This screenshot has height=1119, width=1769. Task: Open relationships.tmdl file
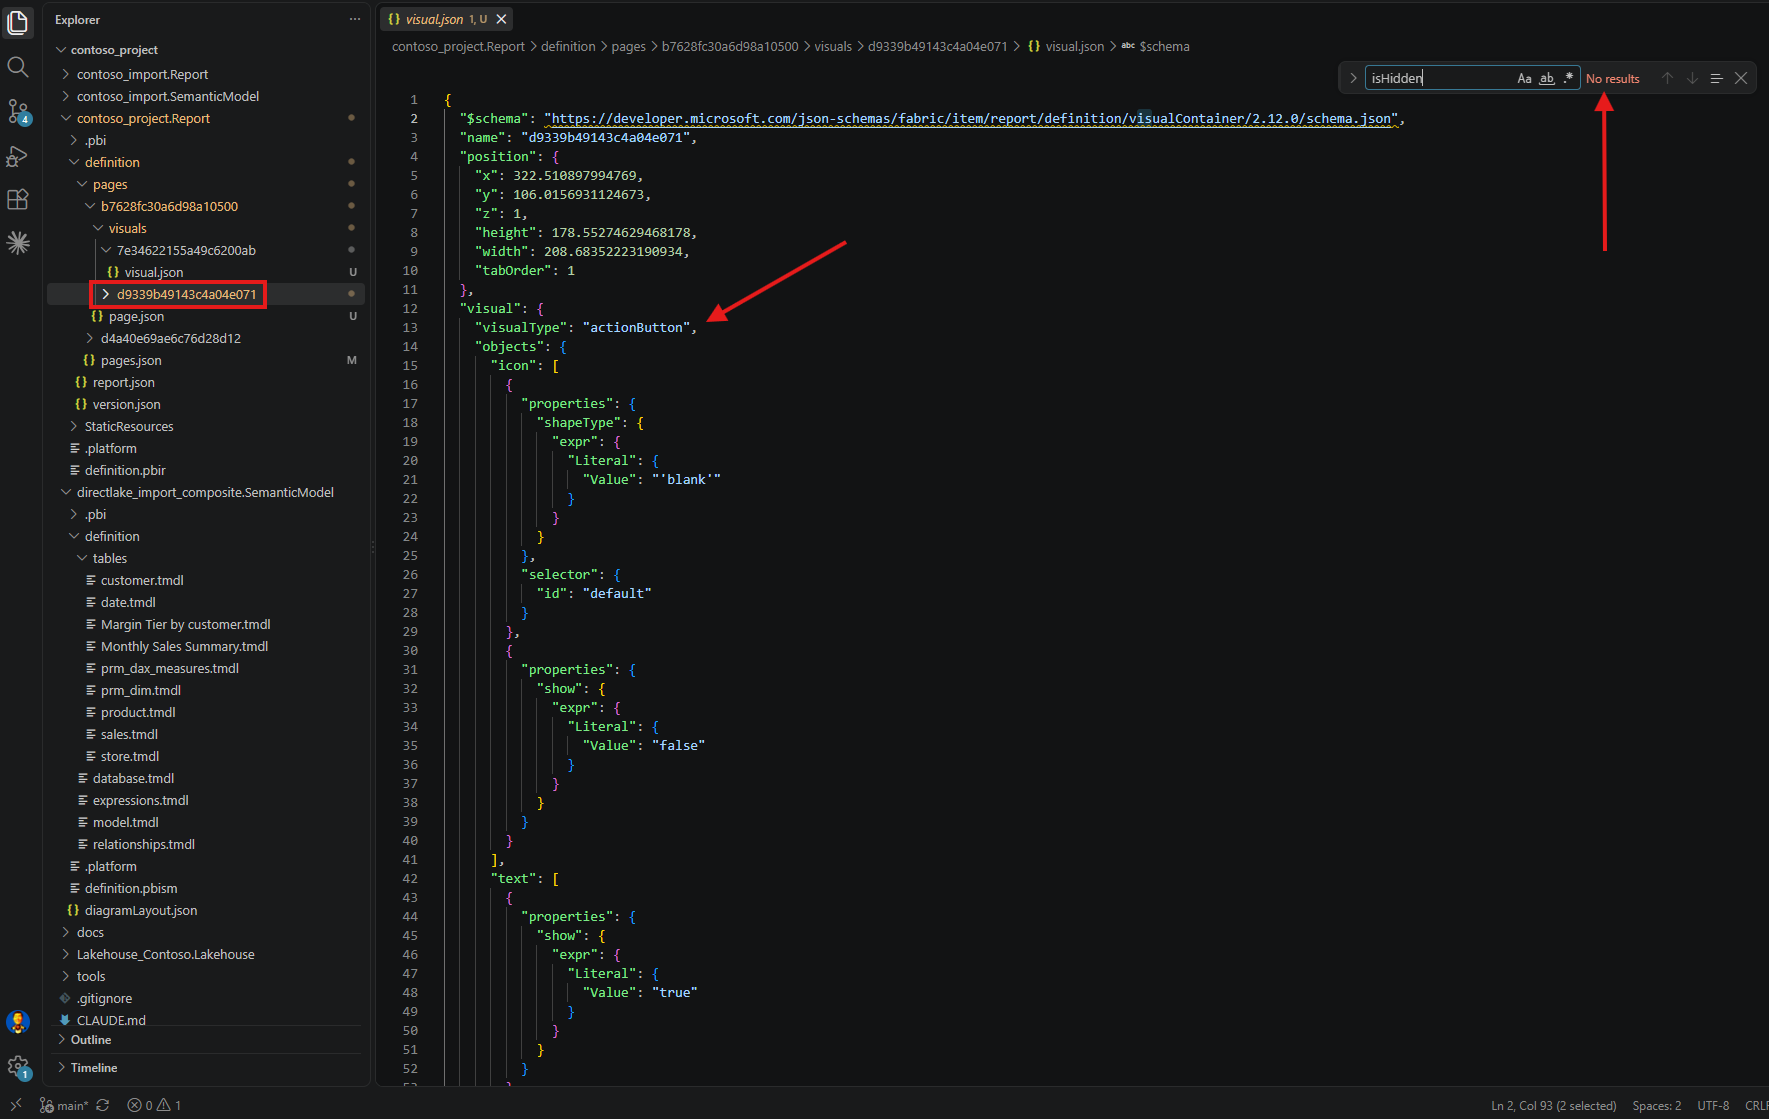pos(143,844)
